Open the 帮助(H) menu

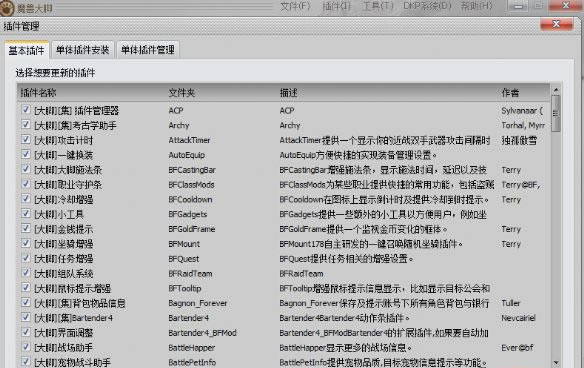pos(476,6)
